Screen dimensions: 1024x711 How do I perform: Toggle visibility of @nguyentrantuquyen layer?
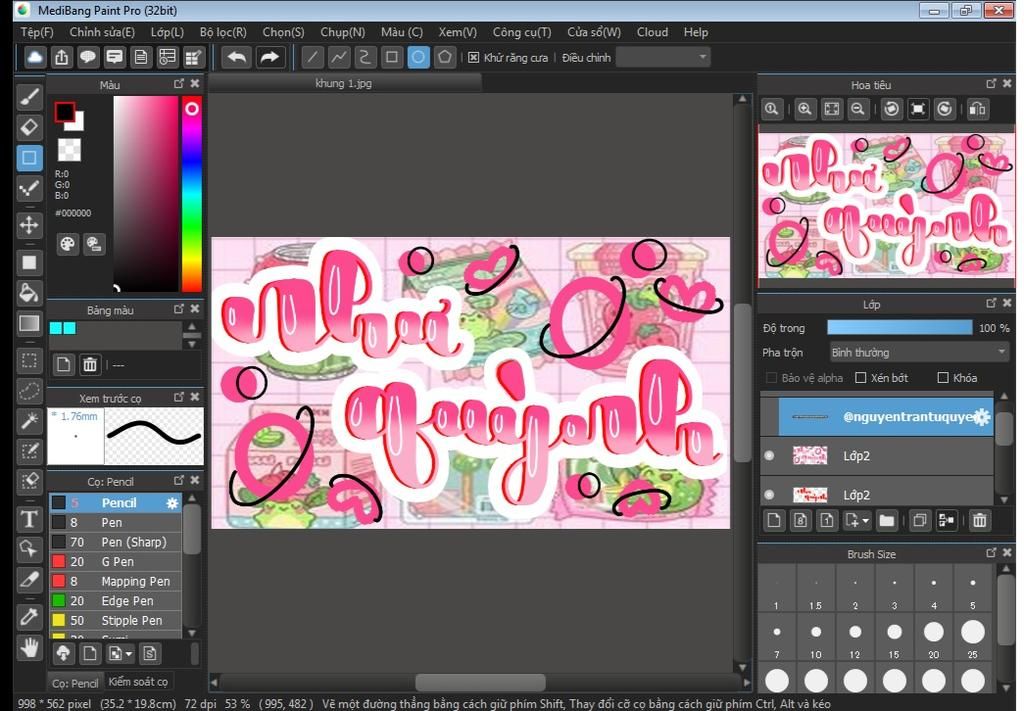point(769,417)
